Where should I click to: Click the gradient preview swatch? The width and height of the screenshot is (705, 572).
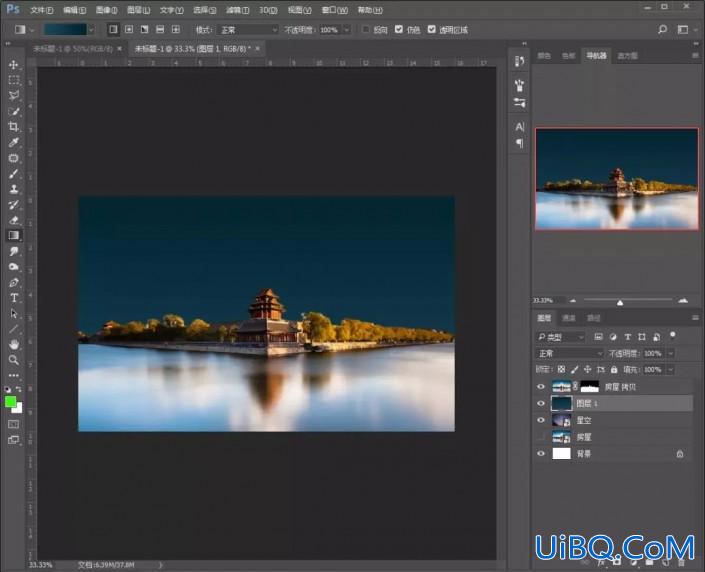[65, 30]
